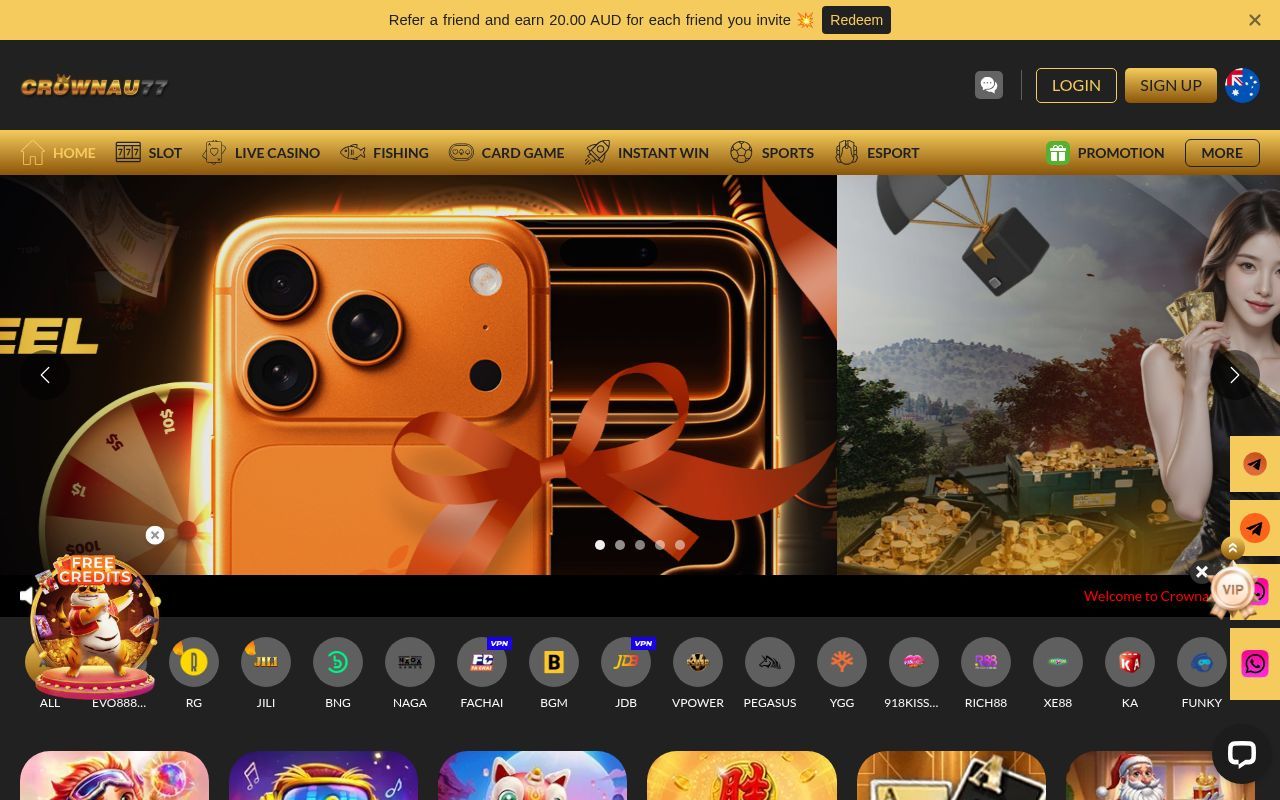Open the LIVE CASINO category
The image size is (1280, 800).
pos(261,153)
